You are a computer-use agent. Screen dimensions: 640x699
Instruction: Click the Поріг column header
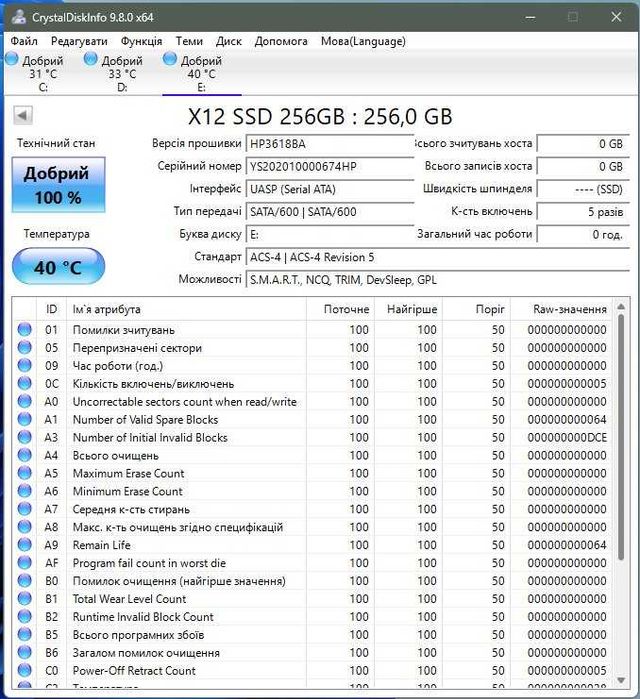[476, 309]
